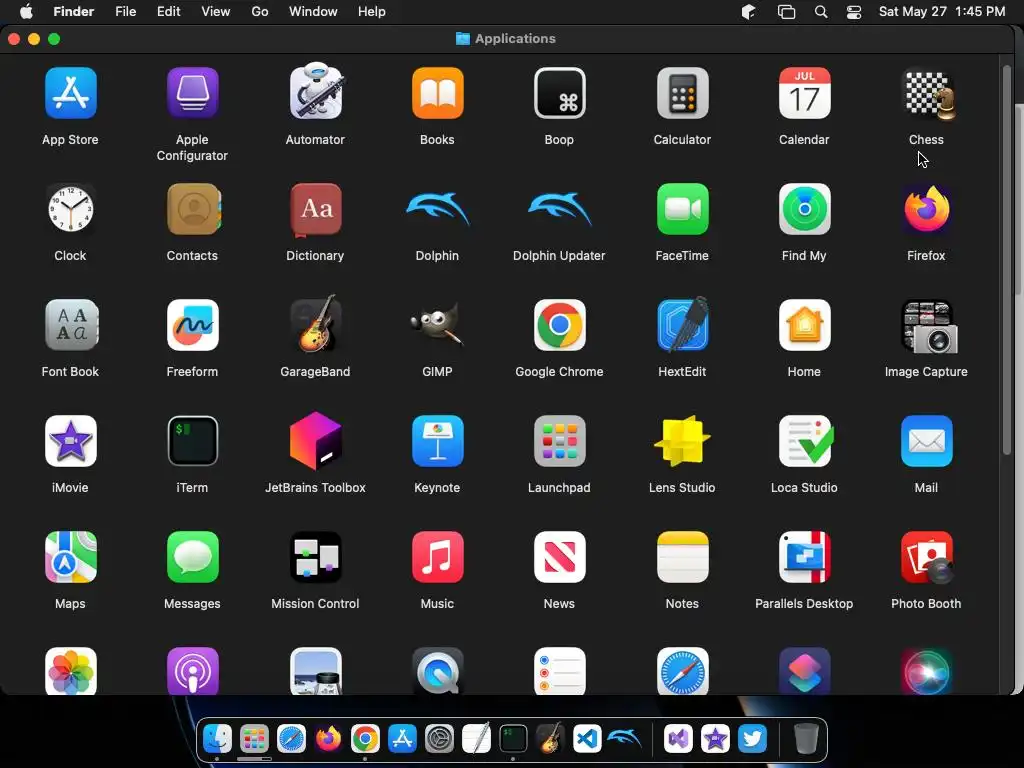The width and height of the screenshot is (1024, 768).
Task: Select the News app
Action: [x=560, y=557]
